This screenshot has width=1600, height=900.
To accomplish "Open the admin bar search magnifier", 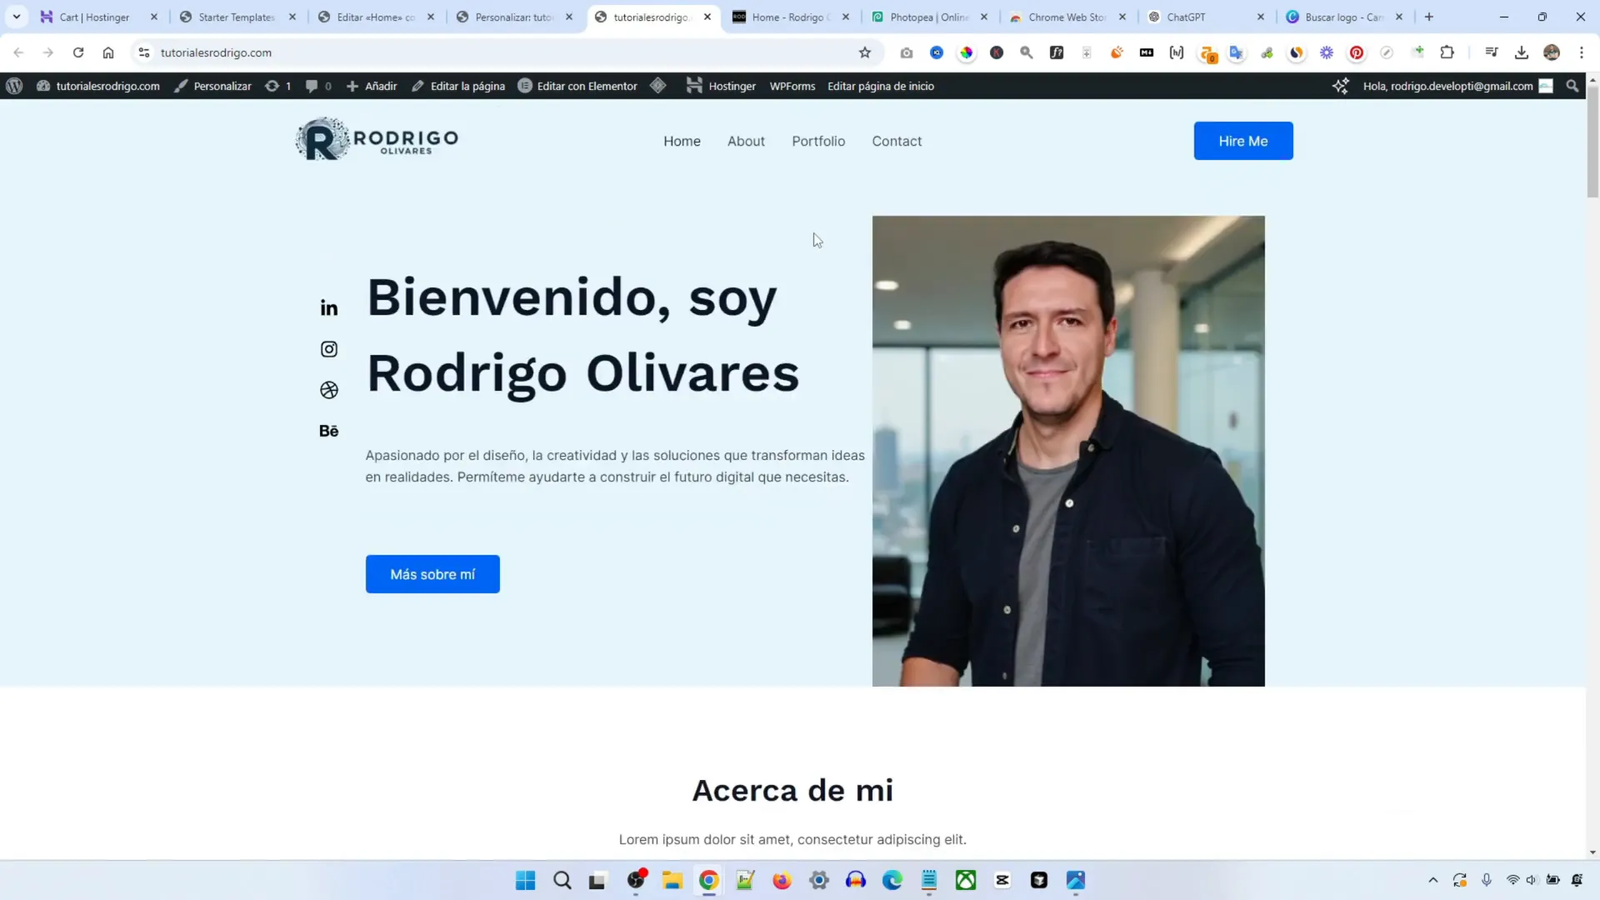I will [x=1573, y=86].
